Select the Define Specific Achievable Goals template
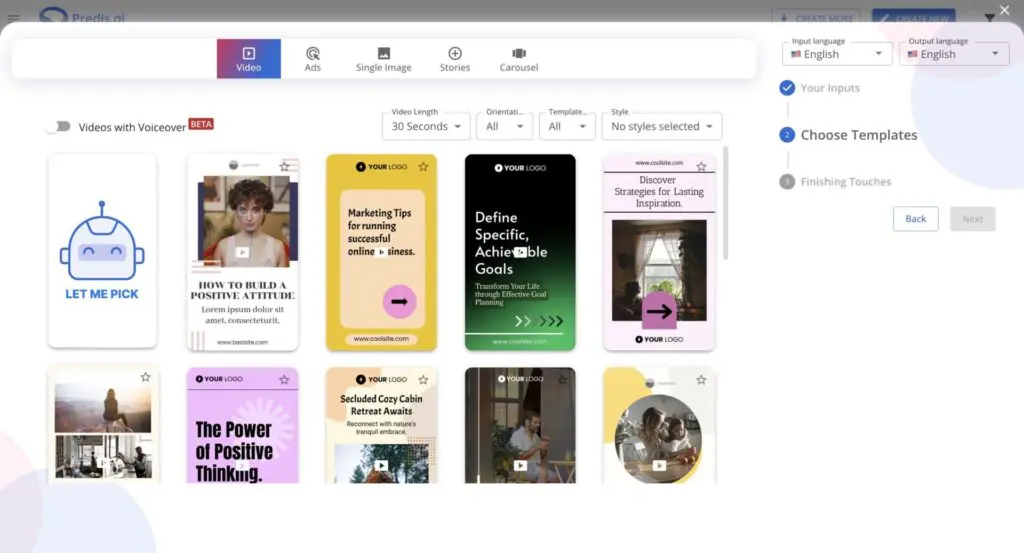 [520, 252]
